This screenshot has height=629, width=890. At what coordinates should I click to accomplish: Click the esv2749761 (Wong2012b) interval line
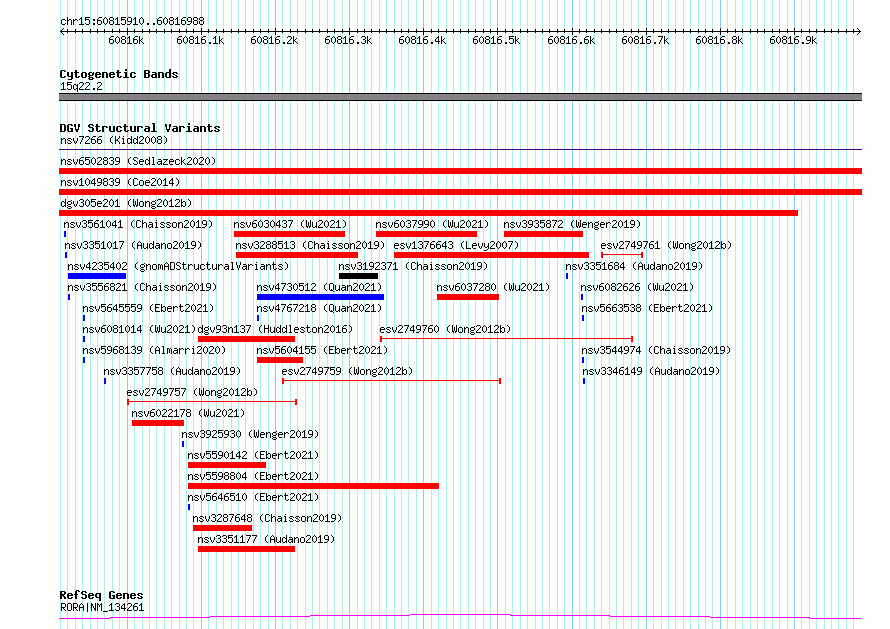tap(622, 255)
